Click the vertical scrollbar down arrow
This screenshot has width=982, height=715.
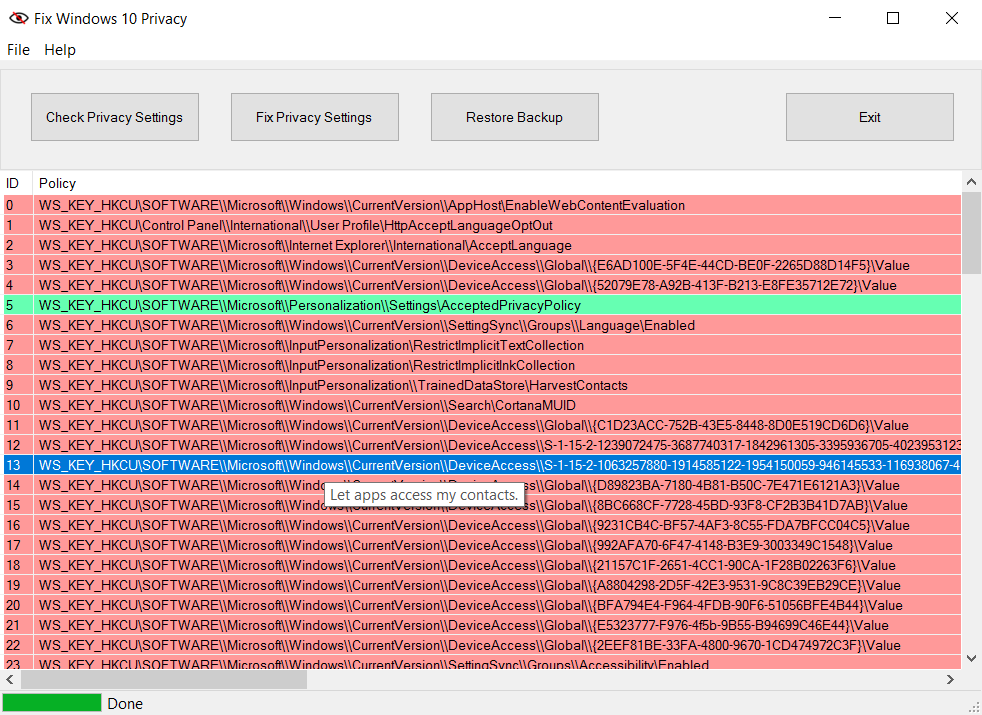point(971,658)
